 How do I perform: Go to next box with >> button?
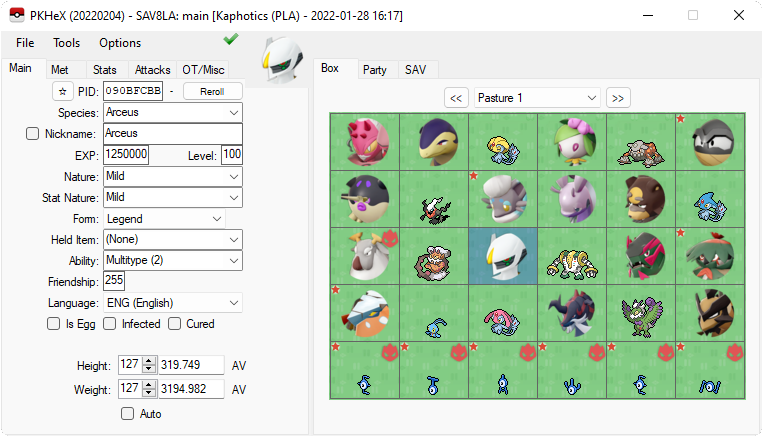pos(618,98)
